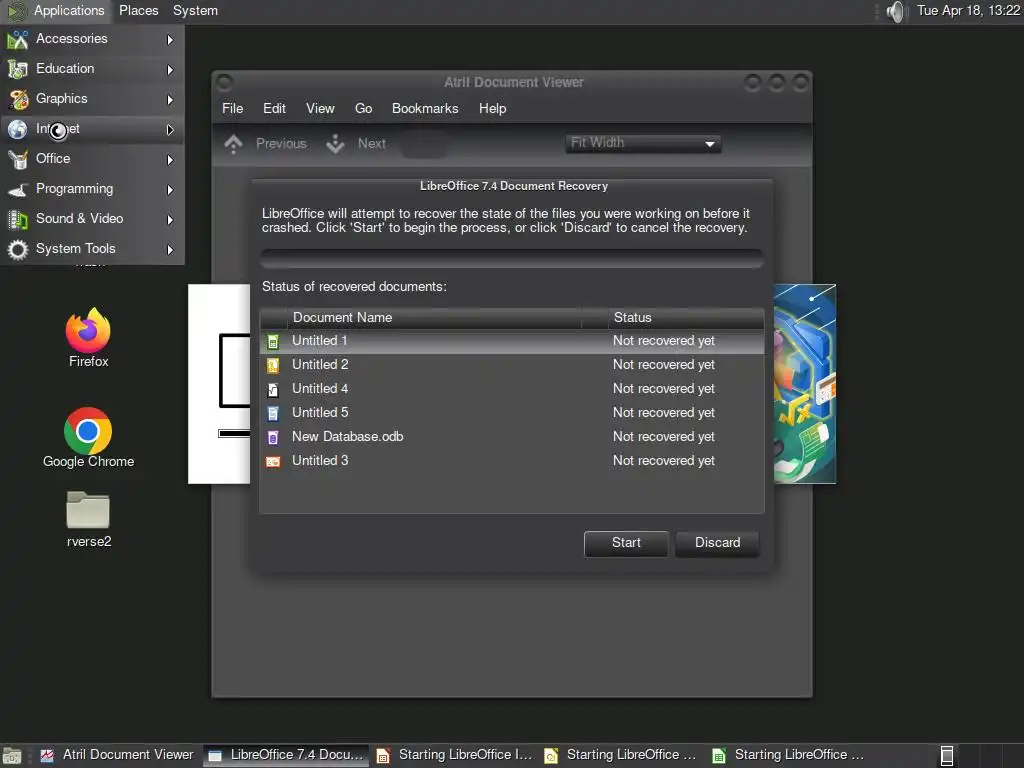Click the database icon beside New Database.odb

pos(273,438)
